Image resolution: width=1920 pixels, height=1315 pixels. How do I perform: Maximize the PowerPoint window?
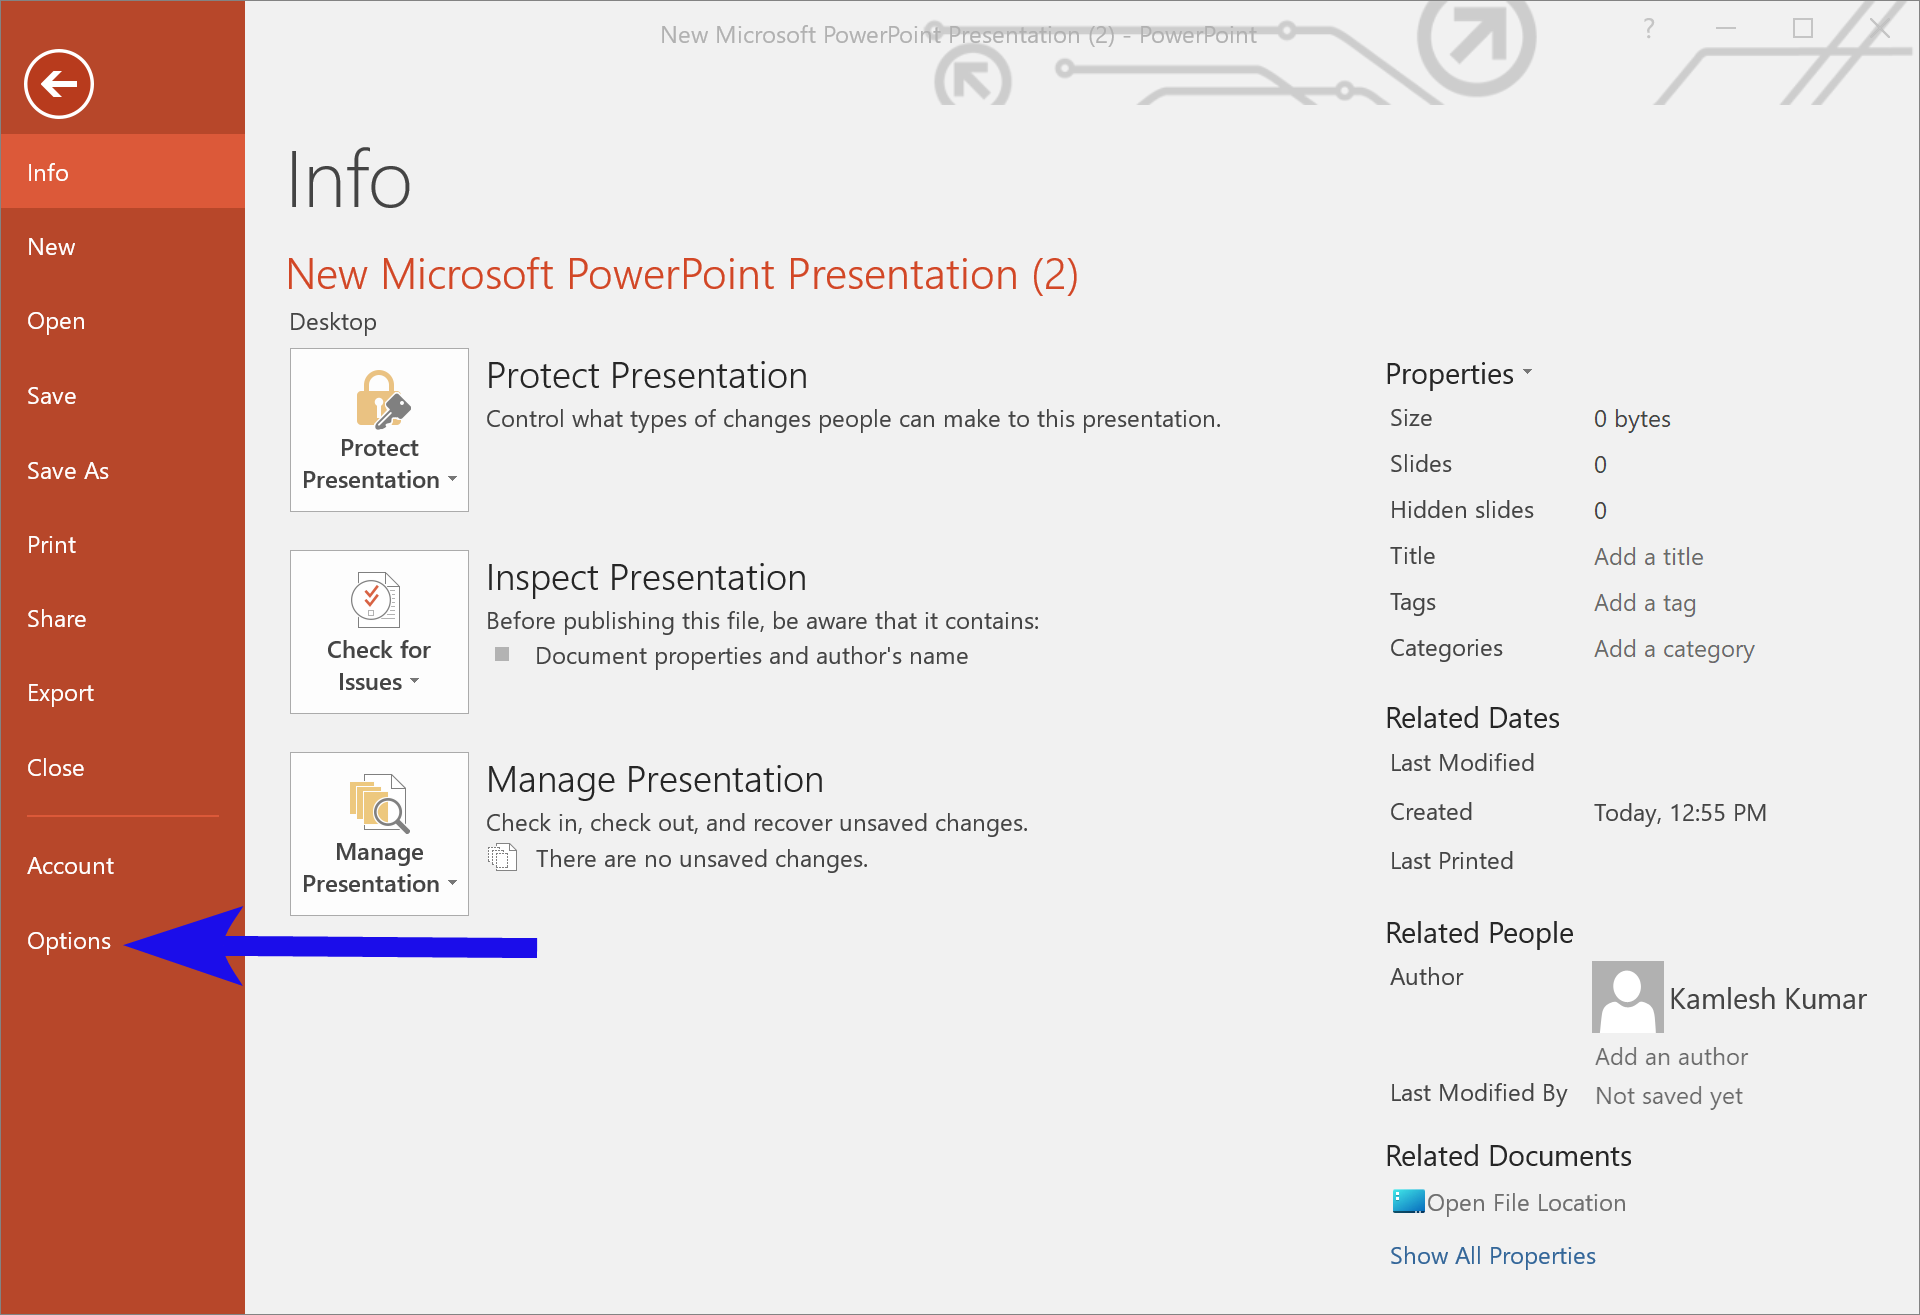1803,29
